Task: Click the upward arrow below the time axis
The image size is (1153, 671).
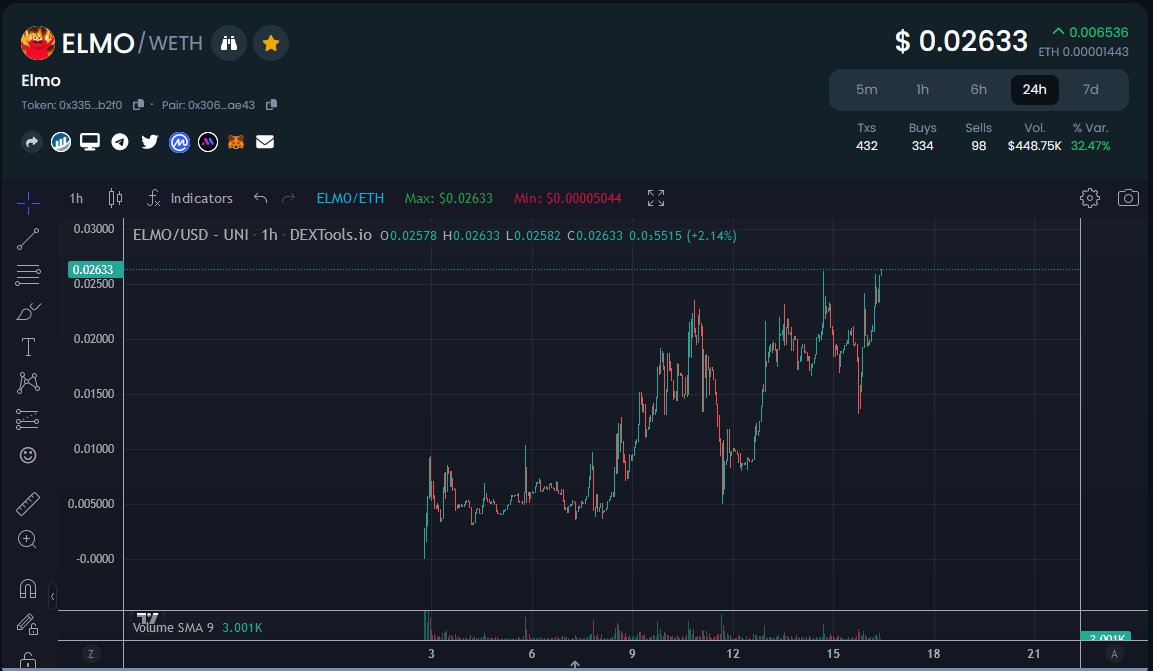Action: (x=575, y=664)
